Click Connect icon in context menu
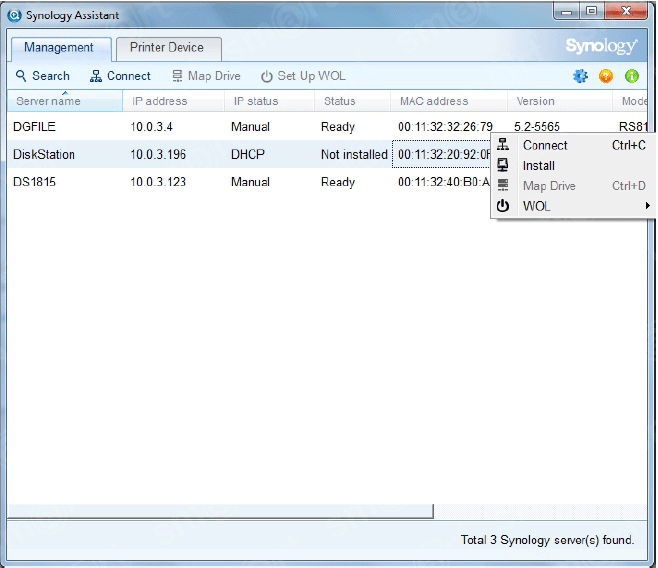This screenshot has height=568, width=658. point(503,145)
